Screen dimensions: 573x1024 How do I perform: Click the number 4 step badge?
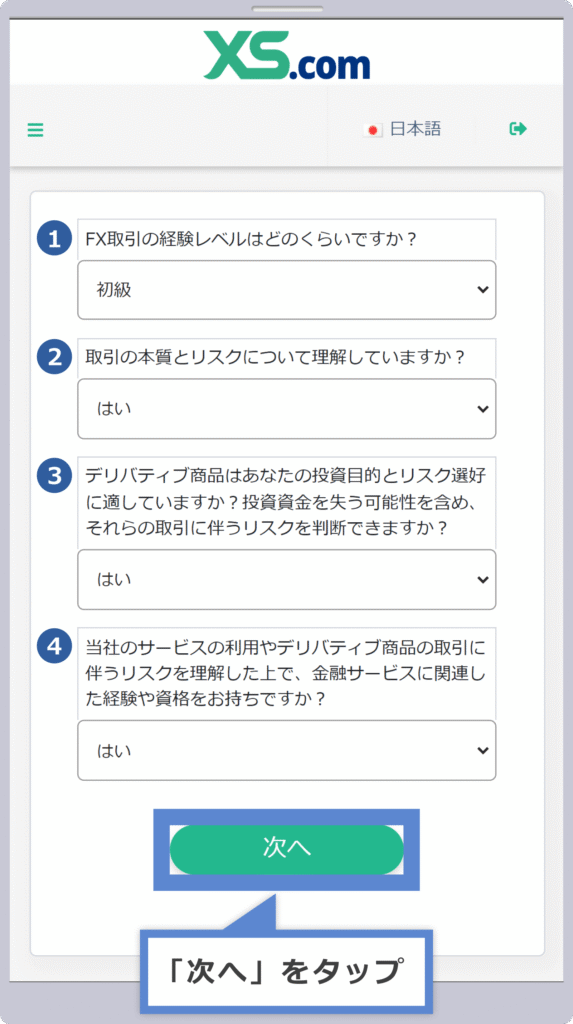tap(54, 647)
